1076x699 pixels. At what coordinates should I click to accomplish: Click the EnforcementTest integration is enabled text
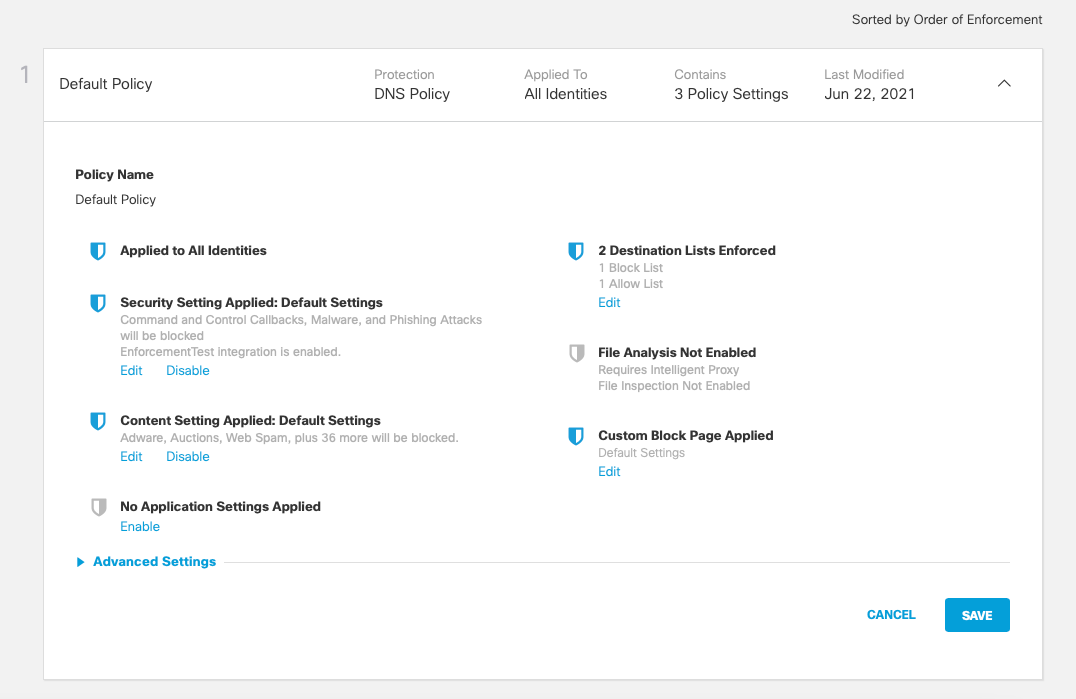point(231,352)
